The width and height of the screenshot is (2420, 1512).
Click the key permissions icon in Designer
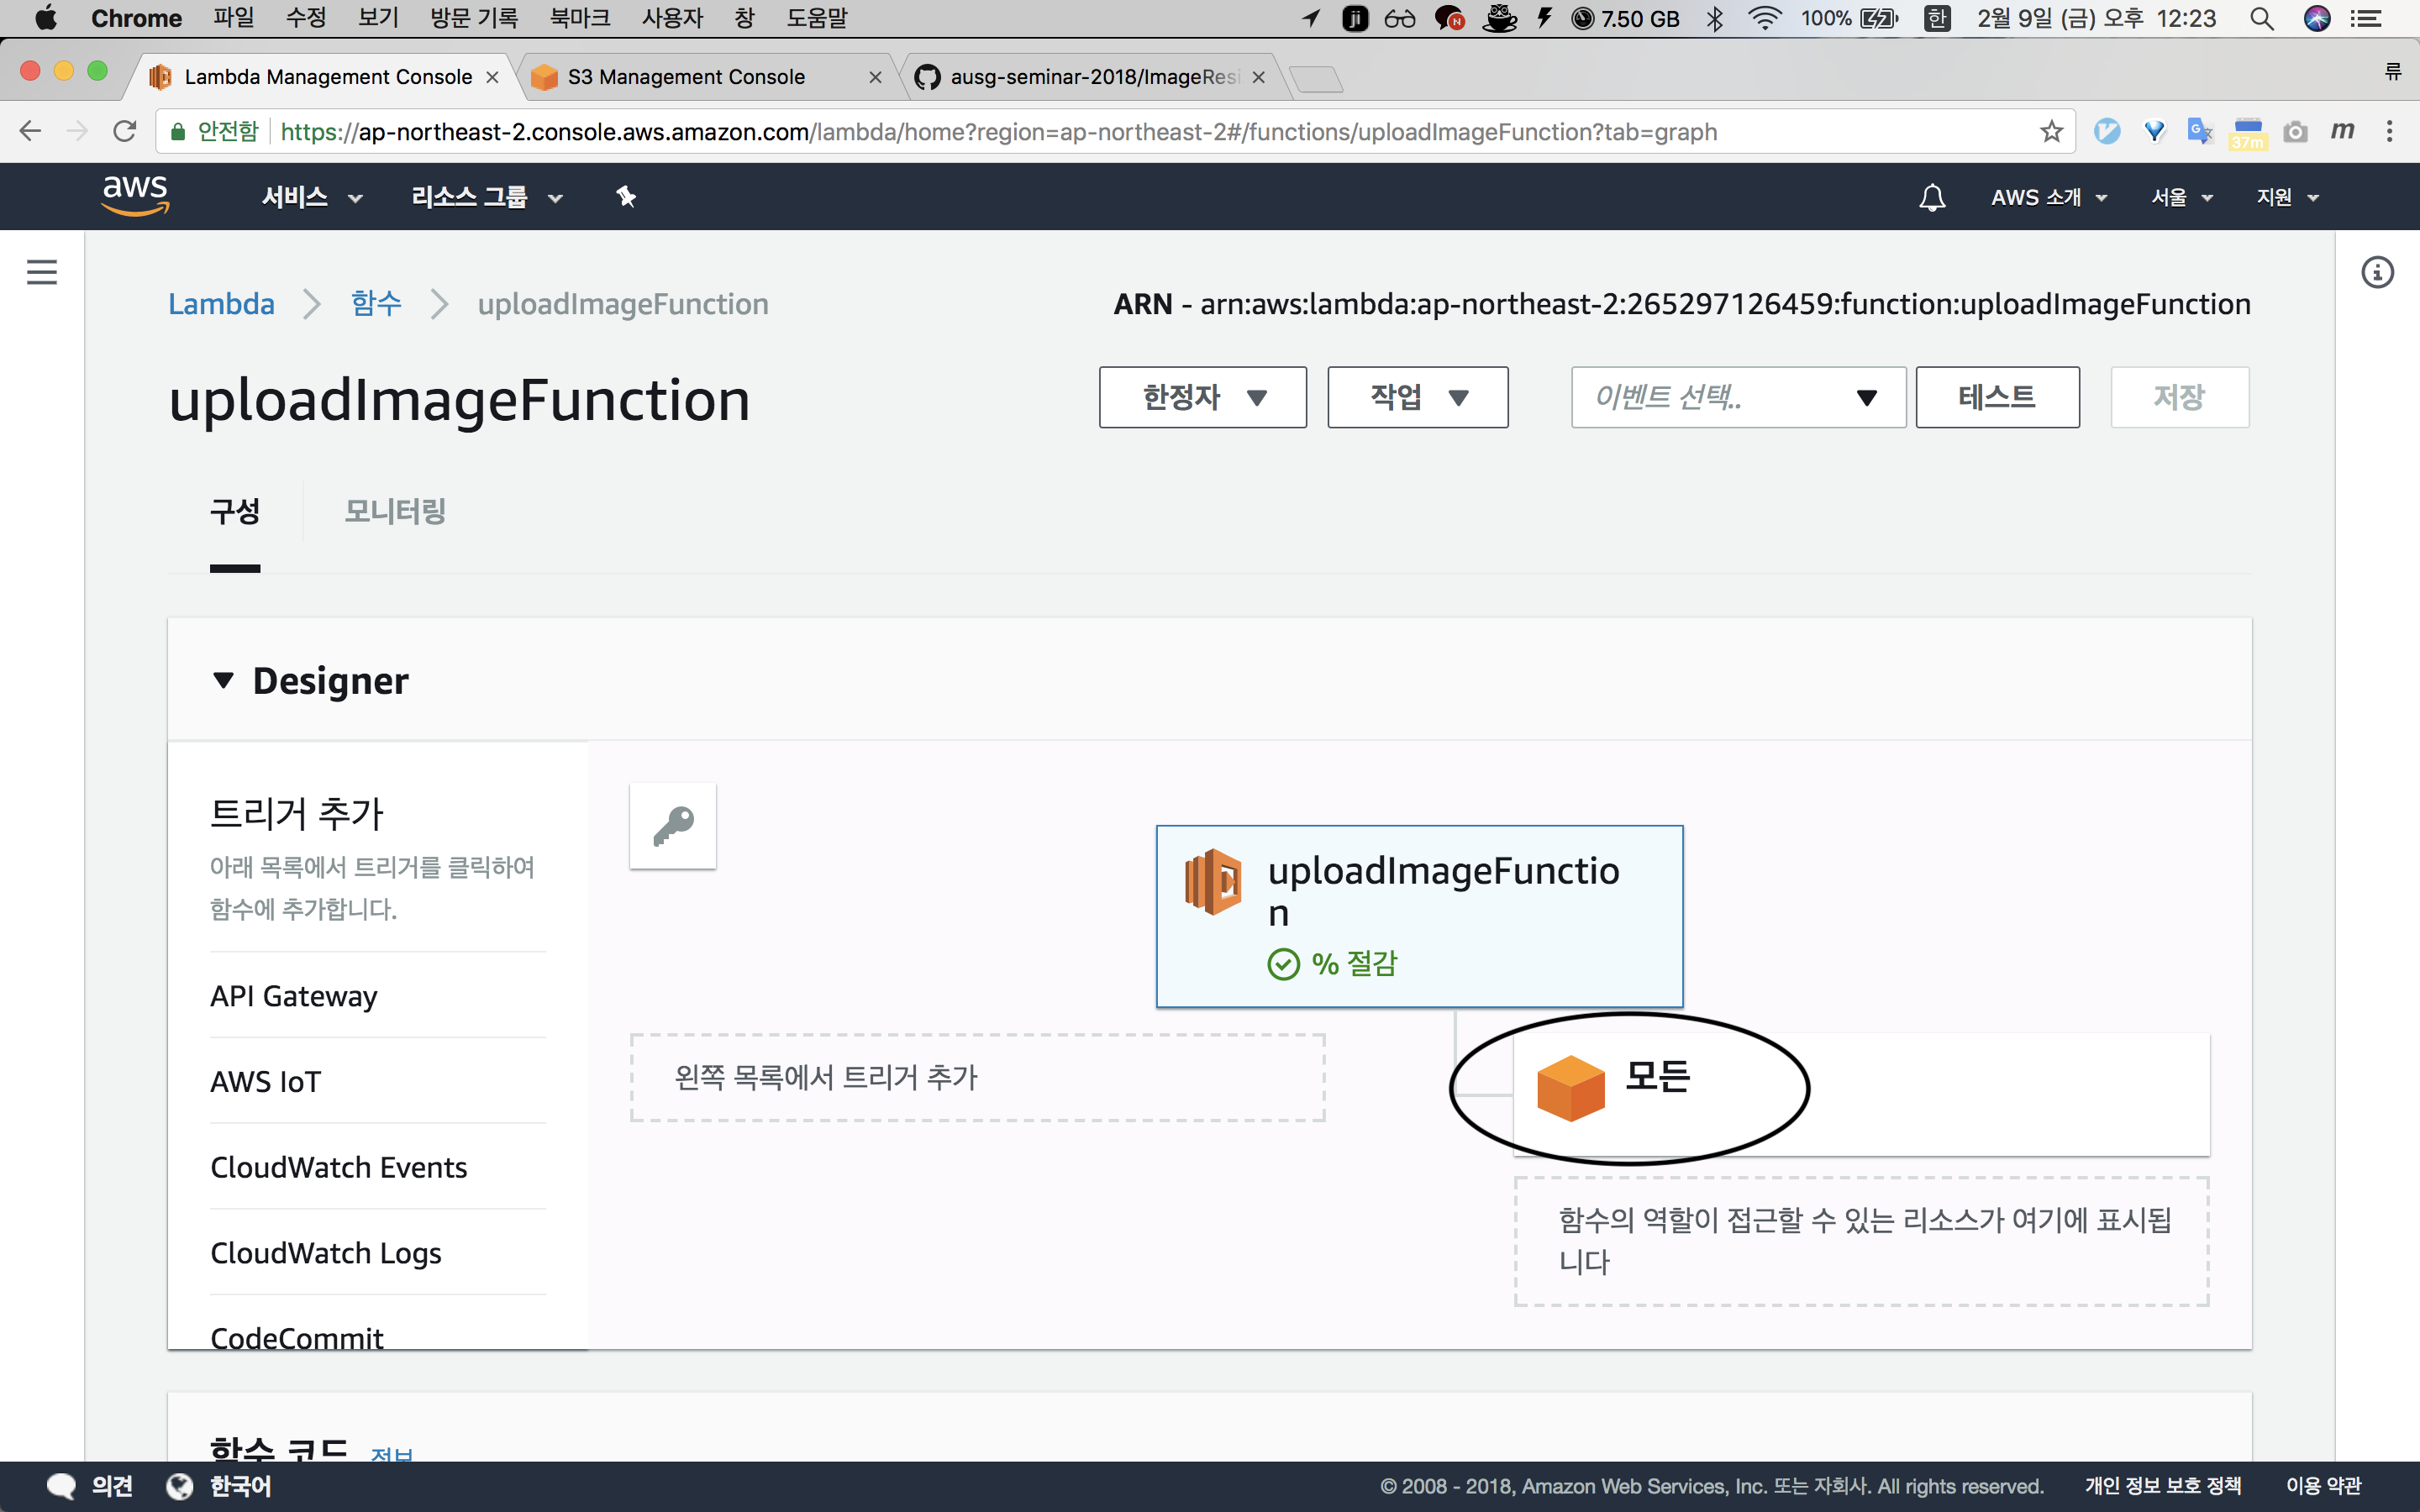673,826
